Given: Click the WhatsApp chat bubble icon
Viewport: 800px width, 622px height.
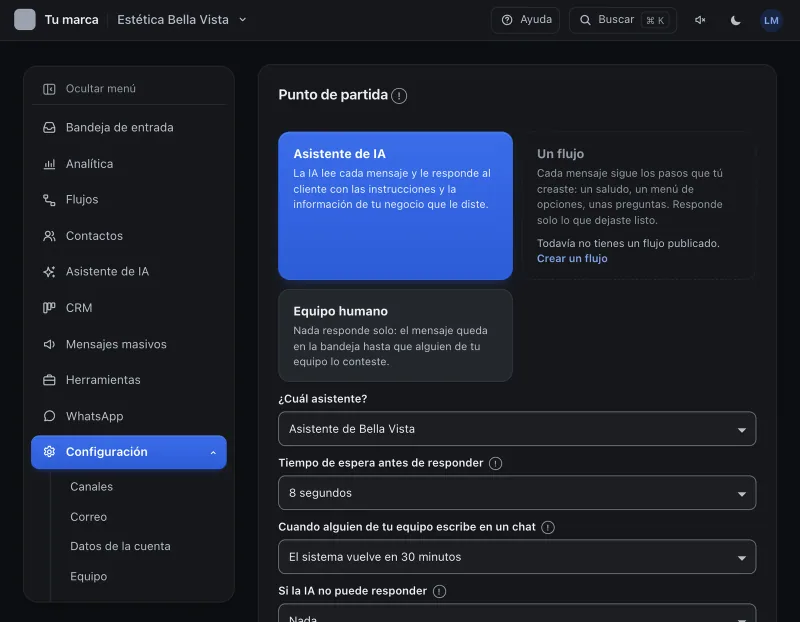Looking at the screenshot, I should pos(49,416).
